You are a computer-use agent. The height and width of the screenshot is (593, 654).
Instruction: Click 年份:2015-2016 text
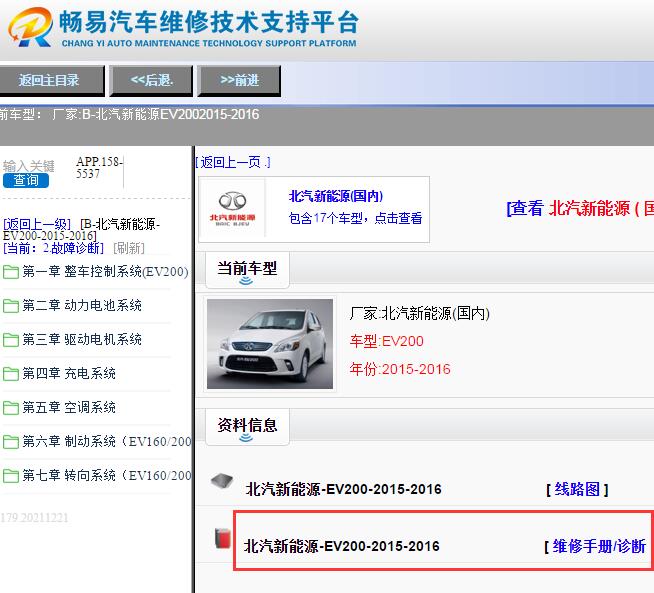400,369
